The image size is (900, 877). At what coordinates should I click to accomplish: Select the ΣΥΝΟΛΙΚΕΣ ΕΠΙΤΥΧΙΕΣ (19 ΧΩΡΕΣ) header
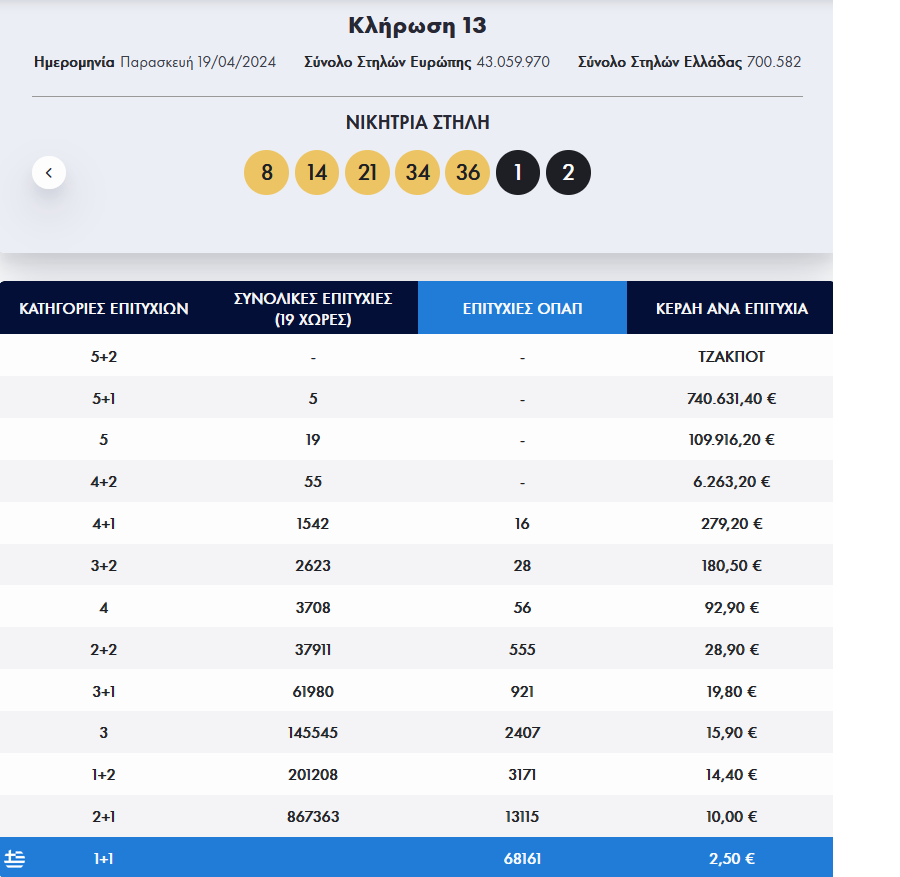coord(313,308)
